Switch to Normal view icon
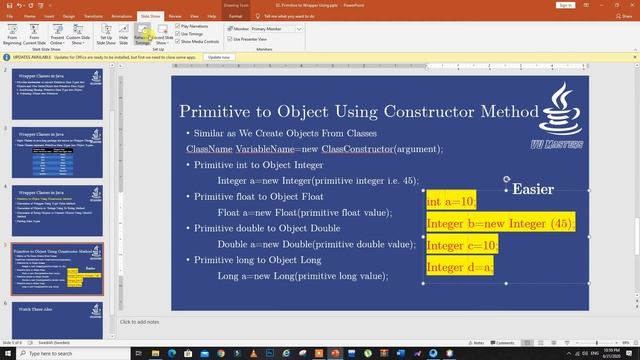Image resolution: width=640 pixels, height=360 pixels. coord(527,343)
